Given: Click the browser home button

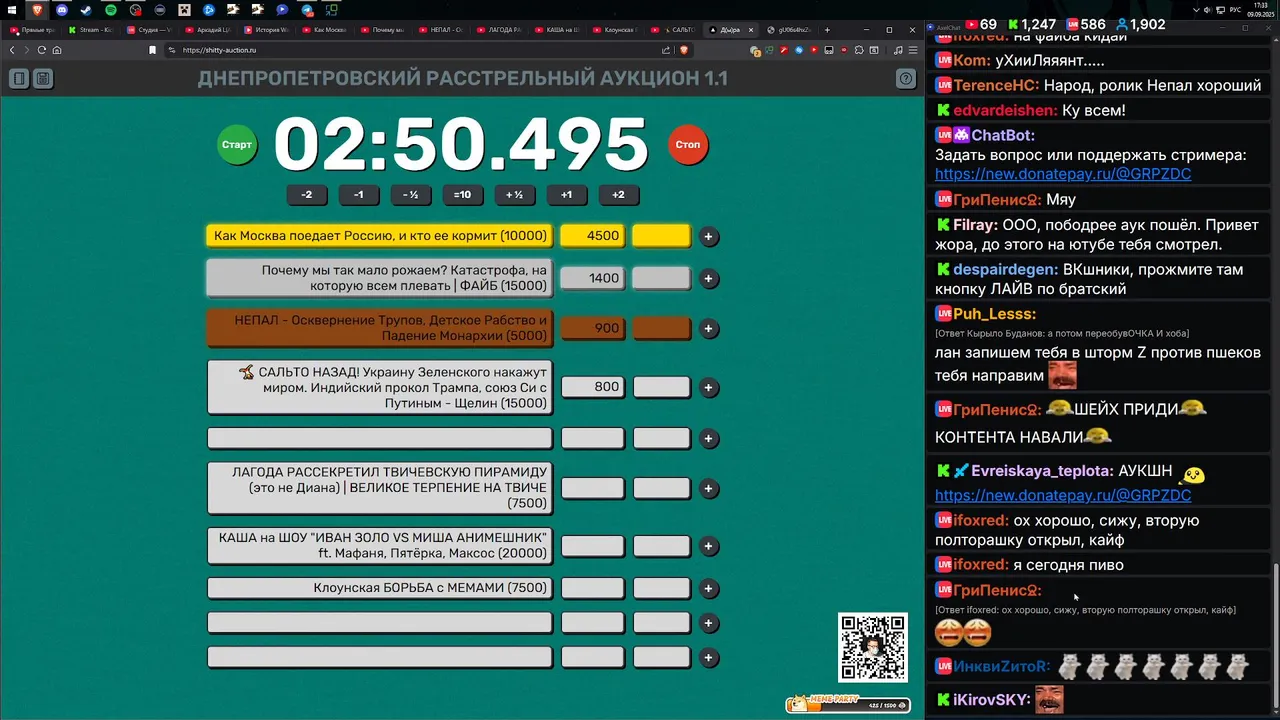Looking at the screenshot, I should point(57,50).
